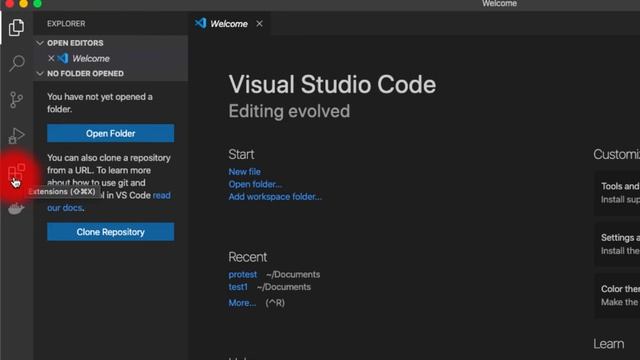Image resolution: width=640 pixels, height=360 pixels.
Task: Open the Source Control view icon
Action: point(16,99)
